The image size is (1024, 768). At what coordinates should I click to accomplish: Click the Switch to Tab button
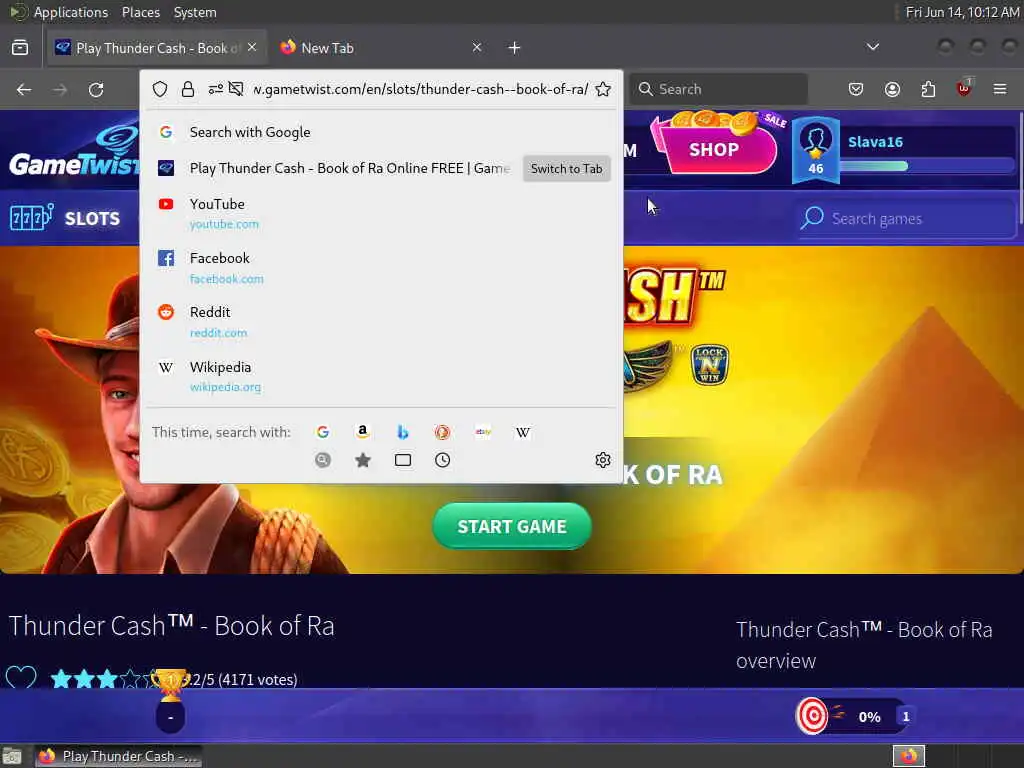566,168
